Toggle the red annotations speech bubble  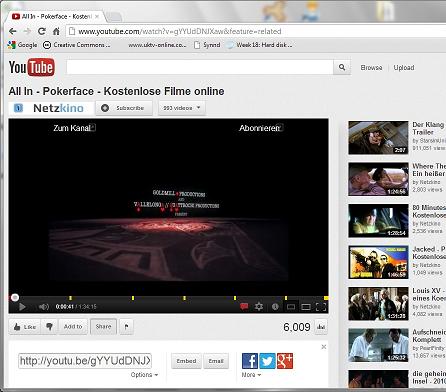(x=244, y=307)
